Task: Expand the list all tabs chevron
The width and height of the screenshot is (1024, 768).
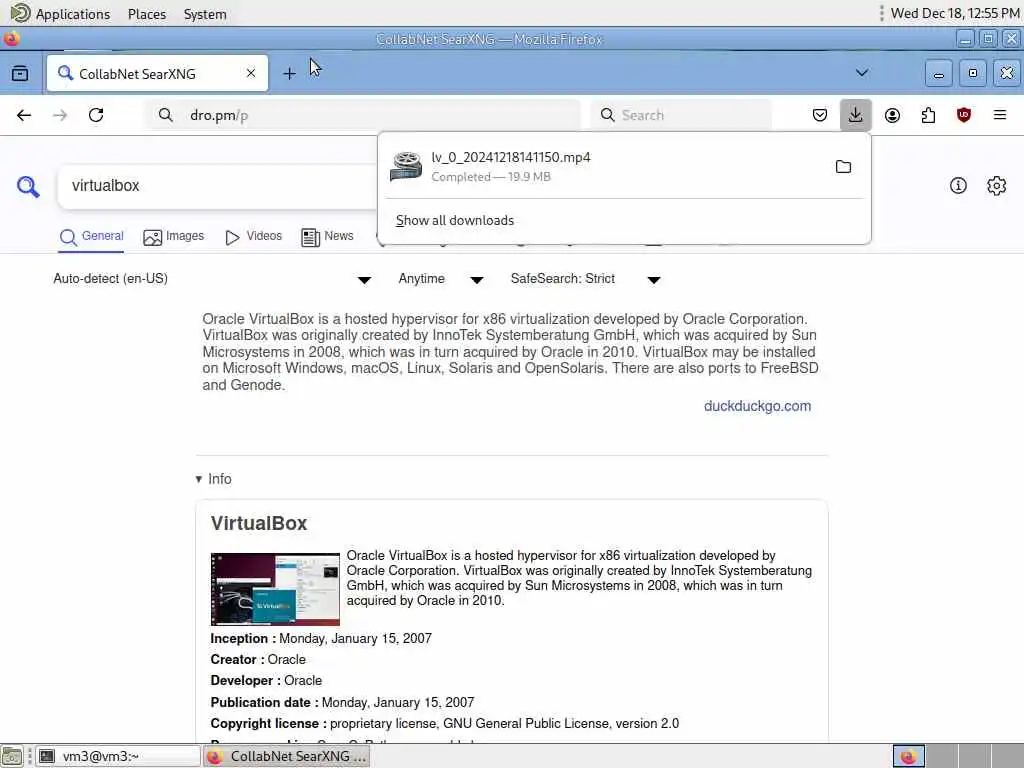Action: tap(862, 73)
